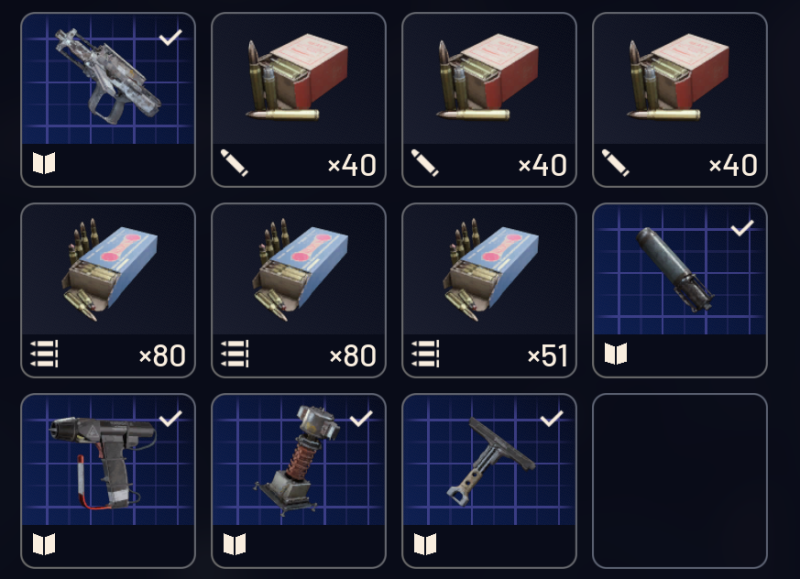The width and height of the screenshot is (800, 579).
Task: Select the silencer blueprint item
Action: (680, 290)
